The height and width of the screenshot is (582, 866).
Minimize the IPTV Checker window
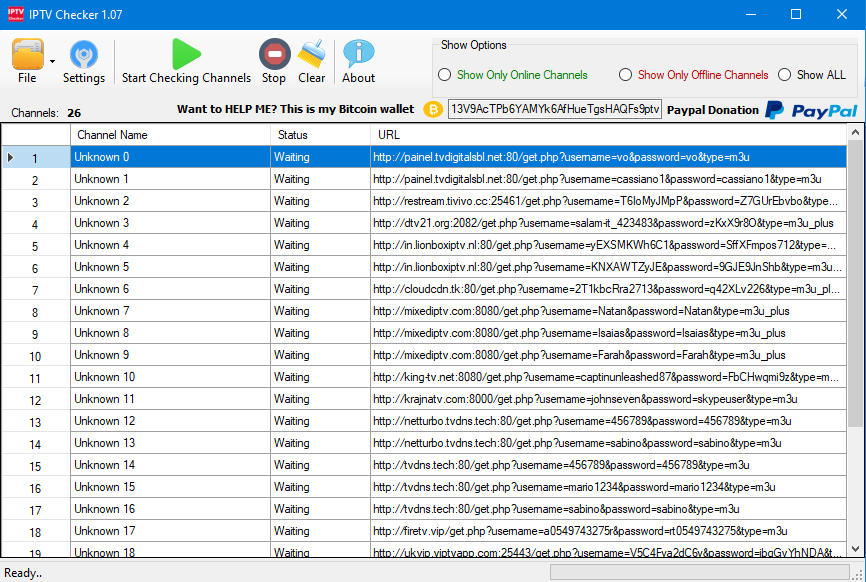pos(751,14)
